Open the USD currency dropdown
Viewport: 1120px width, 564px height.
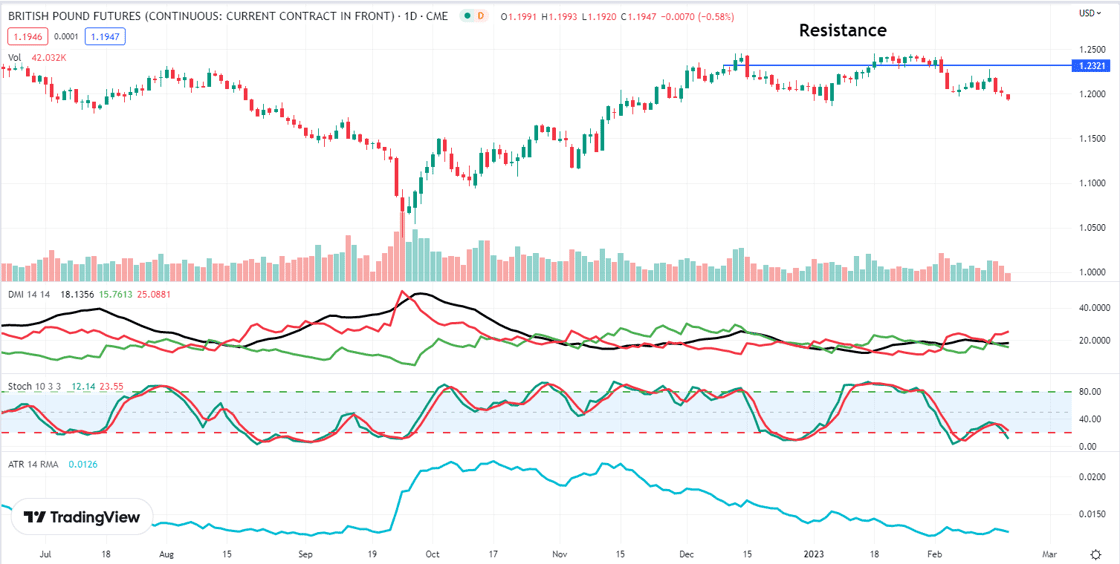tap(1090, 12)
